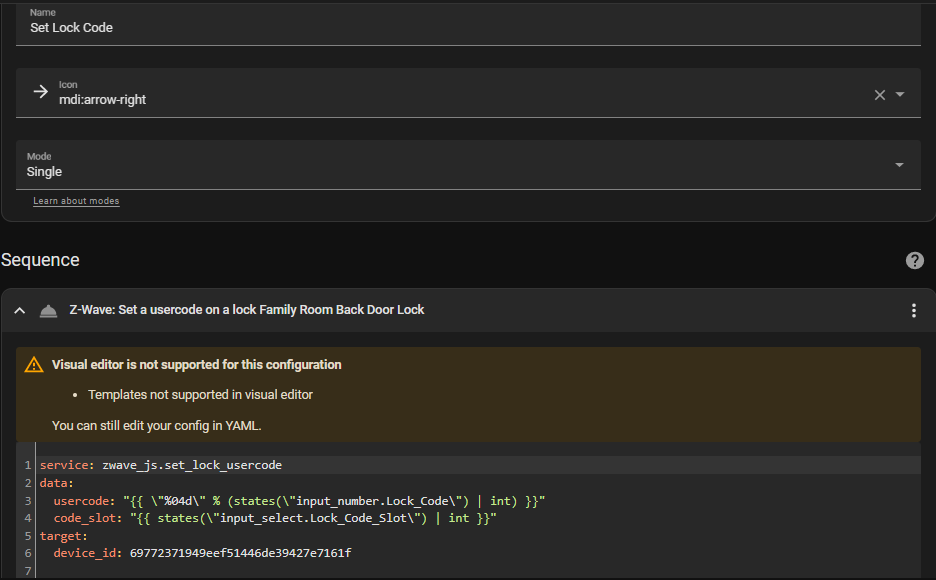
Task: Open the action's three-dot overflow menu
Action: coord(913,311)
